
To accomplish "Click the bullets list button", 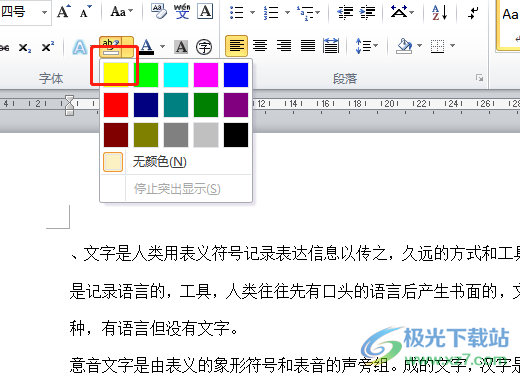I will point(237,13).
